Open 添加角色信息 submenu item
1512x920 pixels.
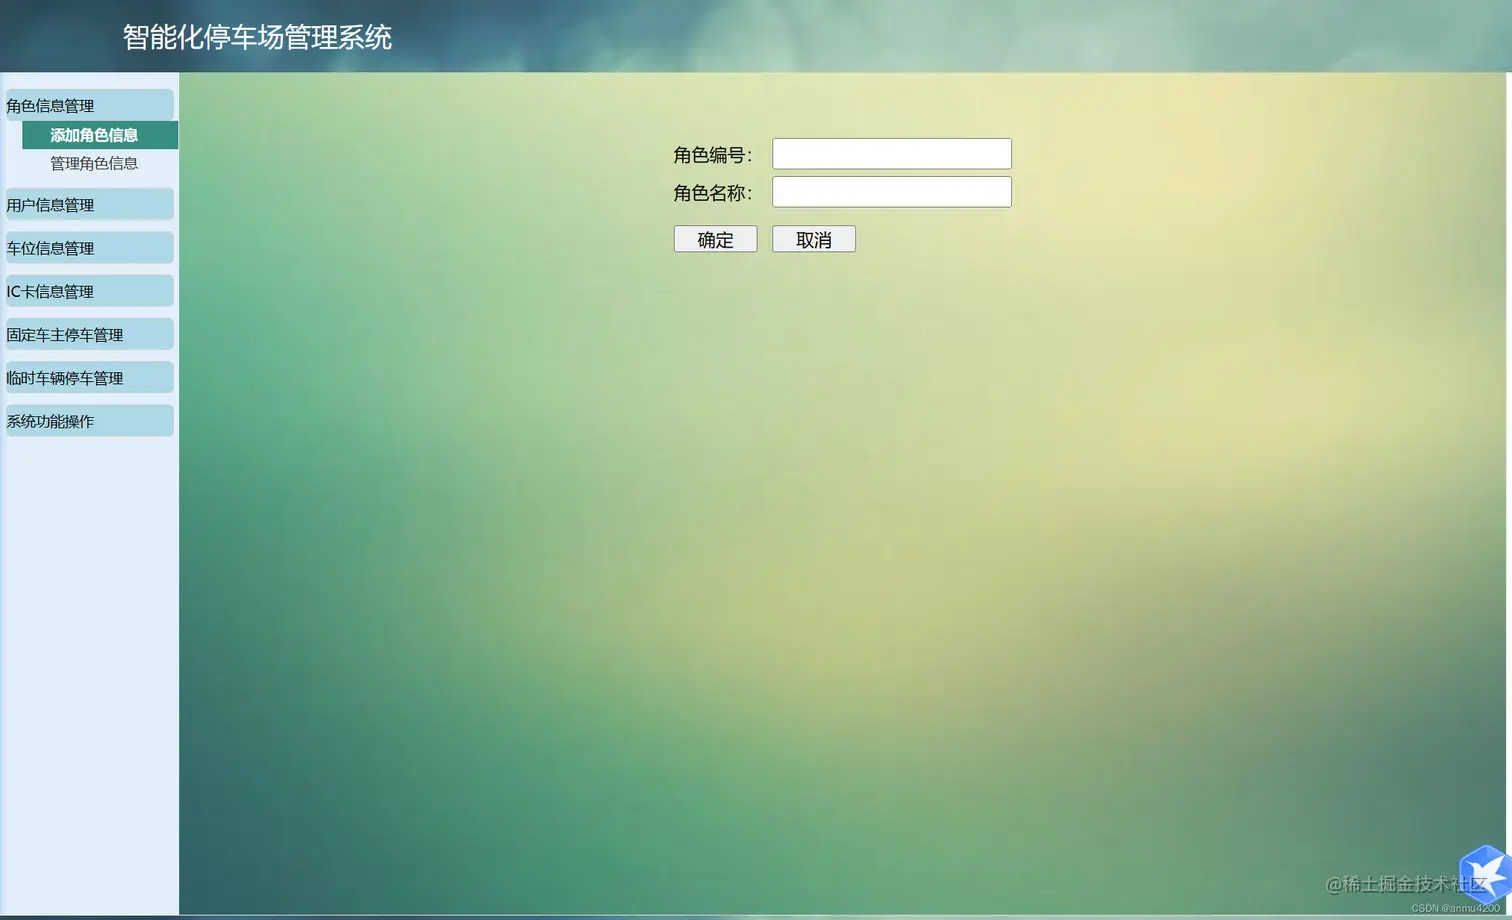tap(100, 135)
